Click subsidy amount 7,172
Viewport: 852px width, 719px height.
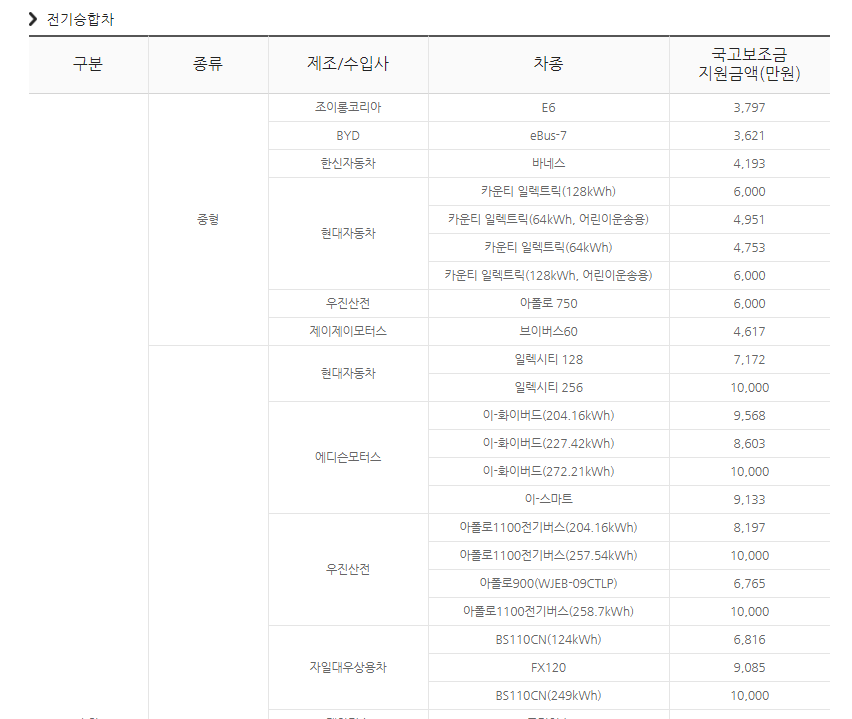749,360
